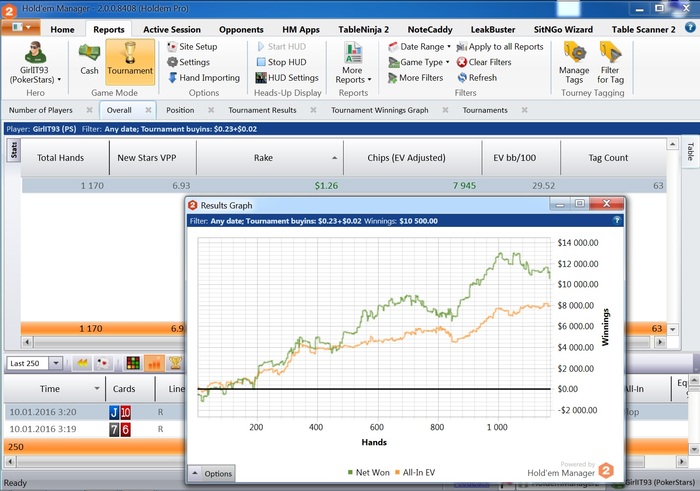700x491 pixels.
Task: Open HUD Settings
Action: (x=287, y=78)
